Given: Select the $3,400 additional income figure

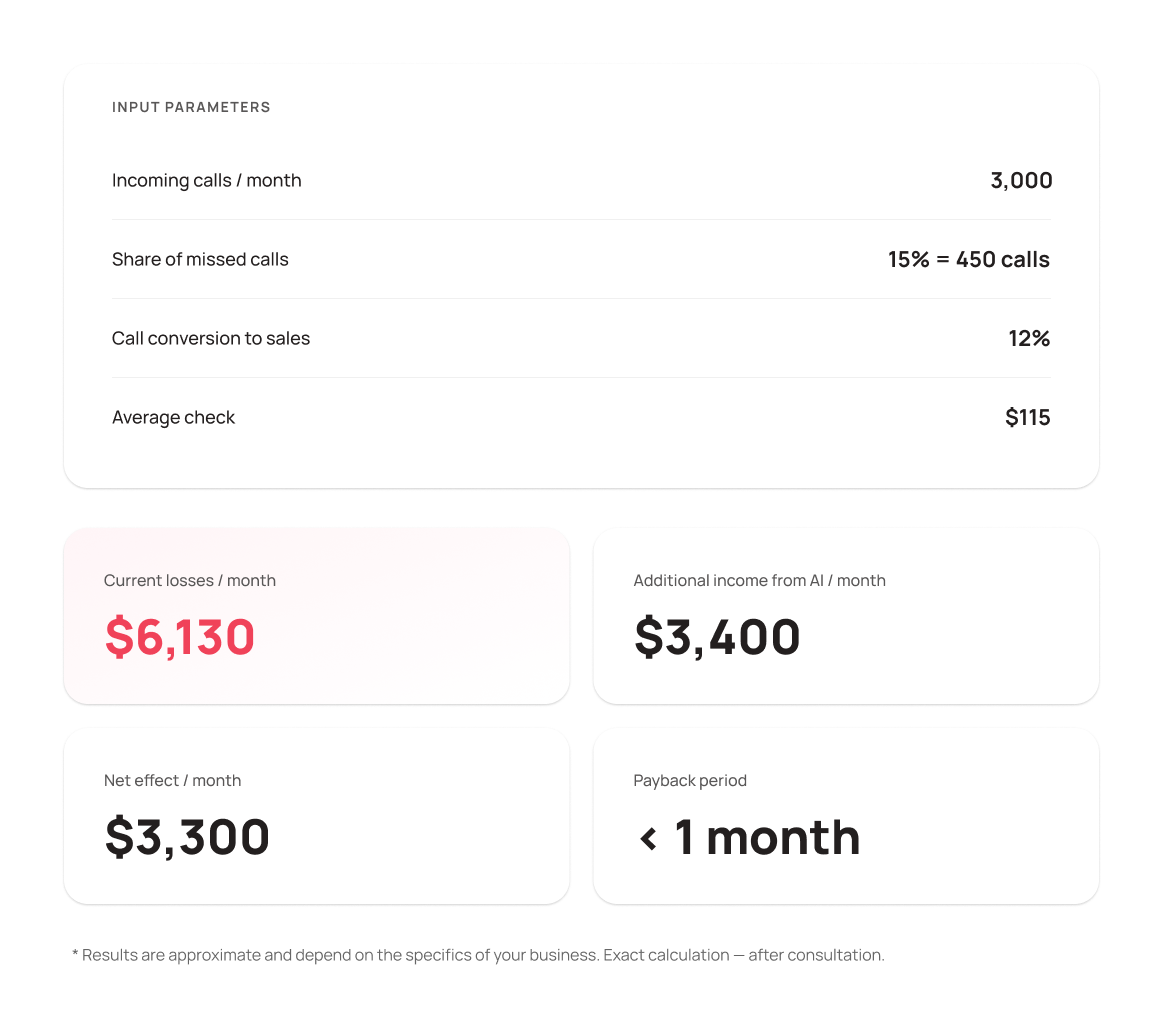Looking at the screenshot, I should coord(717,638).
